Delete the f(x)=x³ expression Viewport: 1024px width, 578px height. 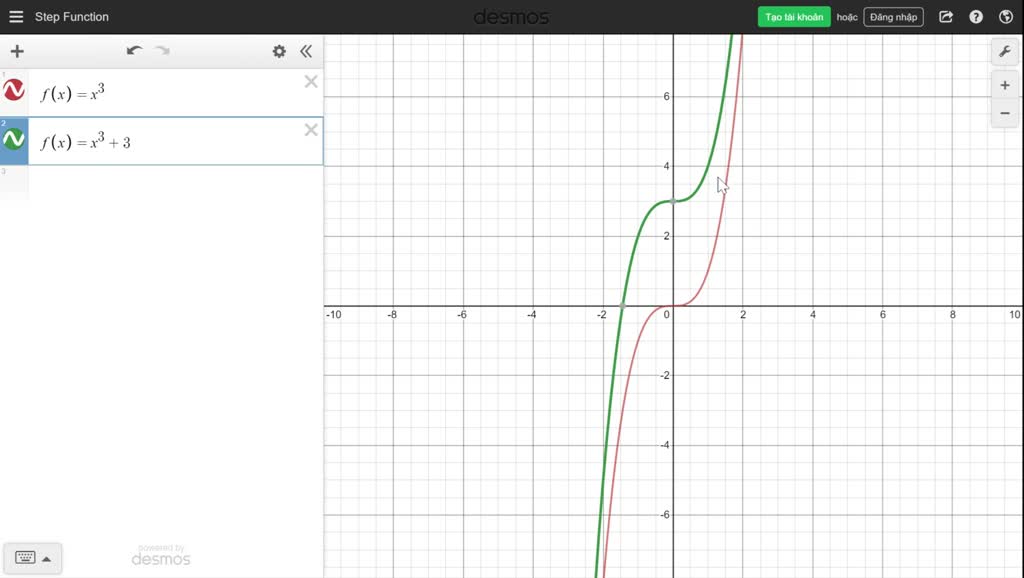(310, 82)
